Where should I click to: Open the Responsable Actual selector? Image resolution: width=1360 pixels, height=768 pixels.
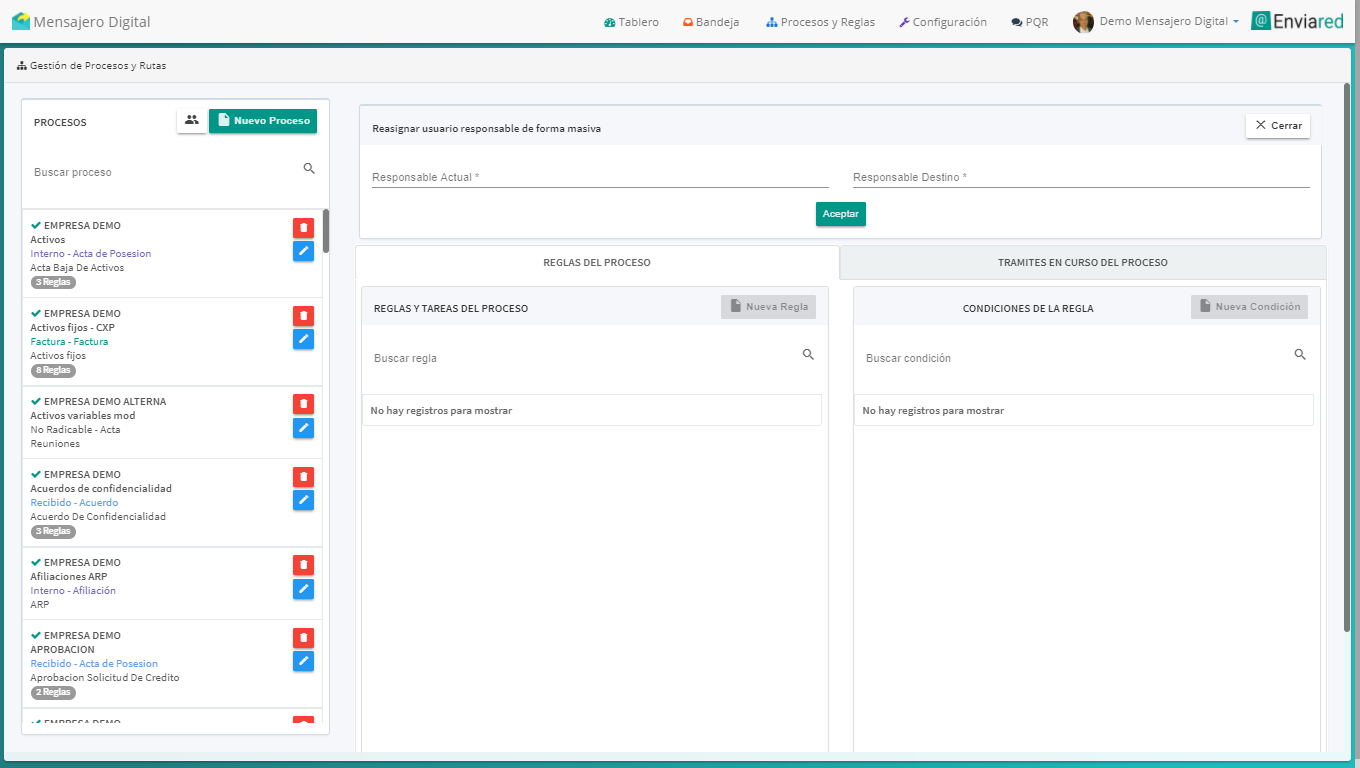coord(600,177)
